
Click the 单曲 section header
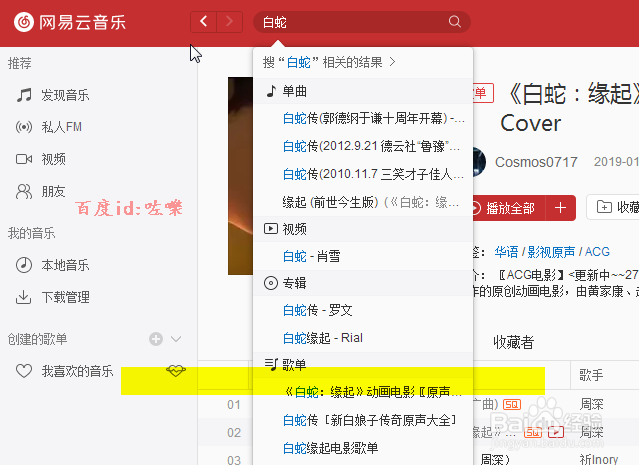(x=363, y=91)
